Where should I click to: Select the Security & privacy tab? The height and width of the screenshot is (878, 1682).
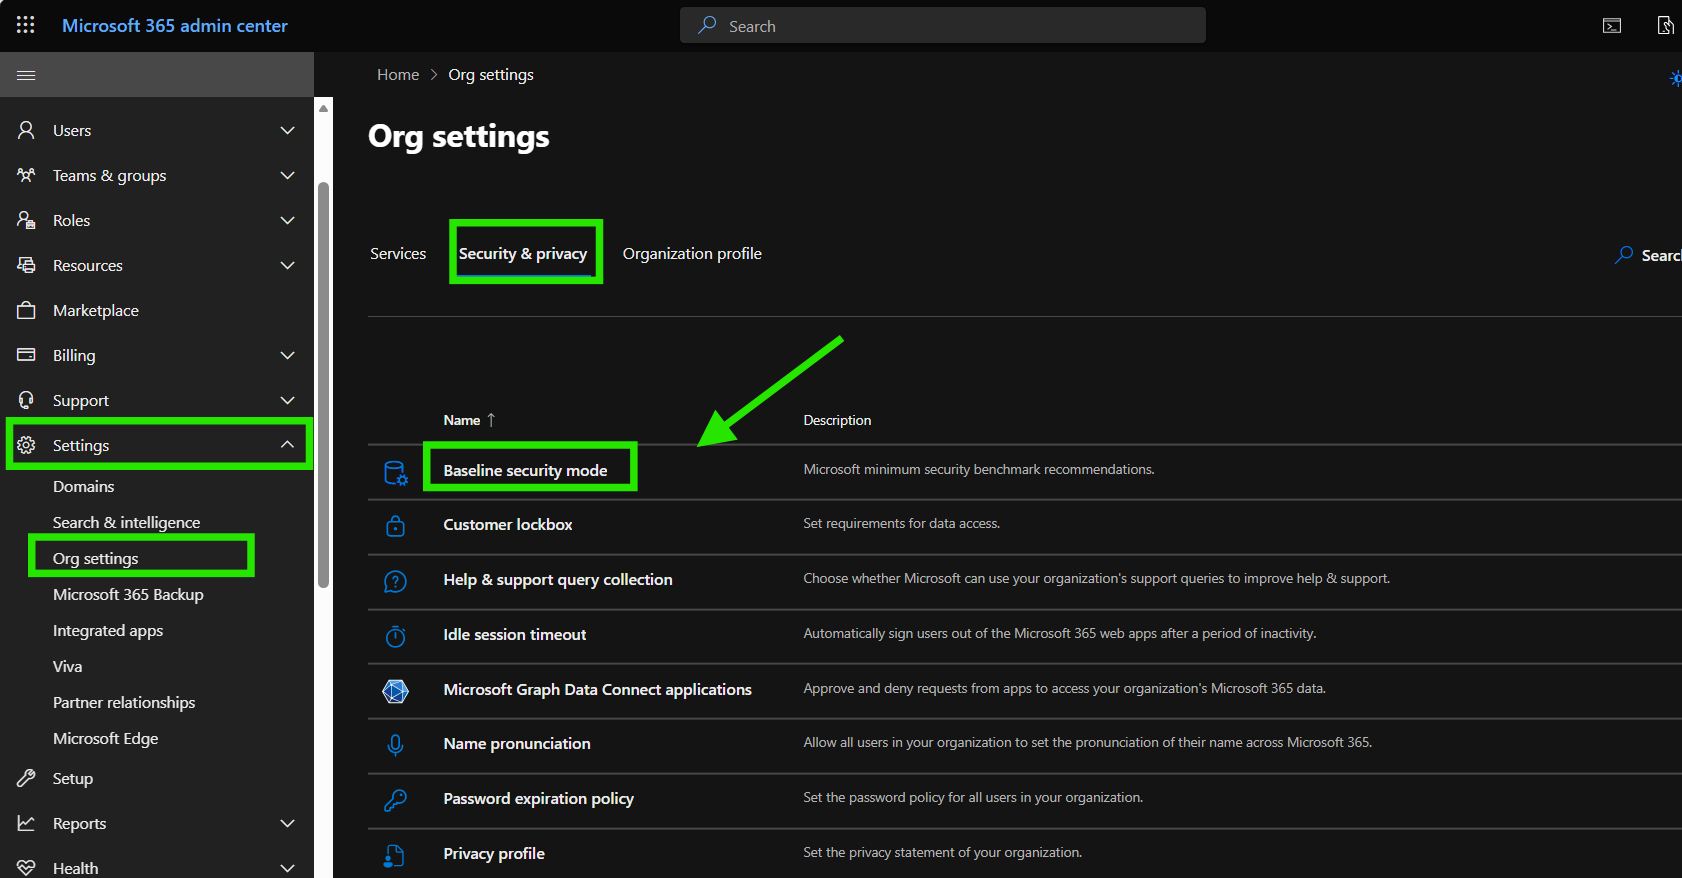tap(523, 253)
